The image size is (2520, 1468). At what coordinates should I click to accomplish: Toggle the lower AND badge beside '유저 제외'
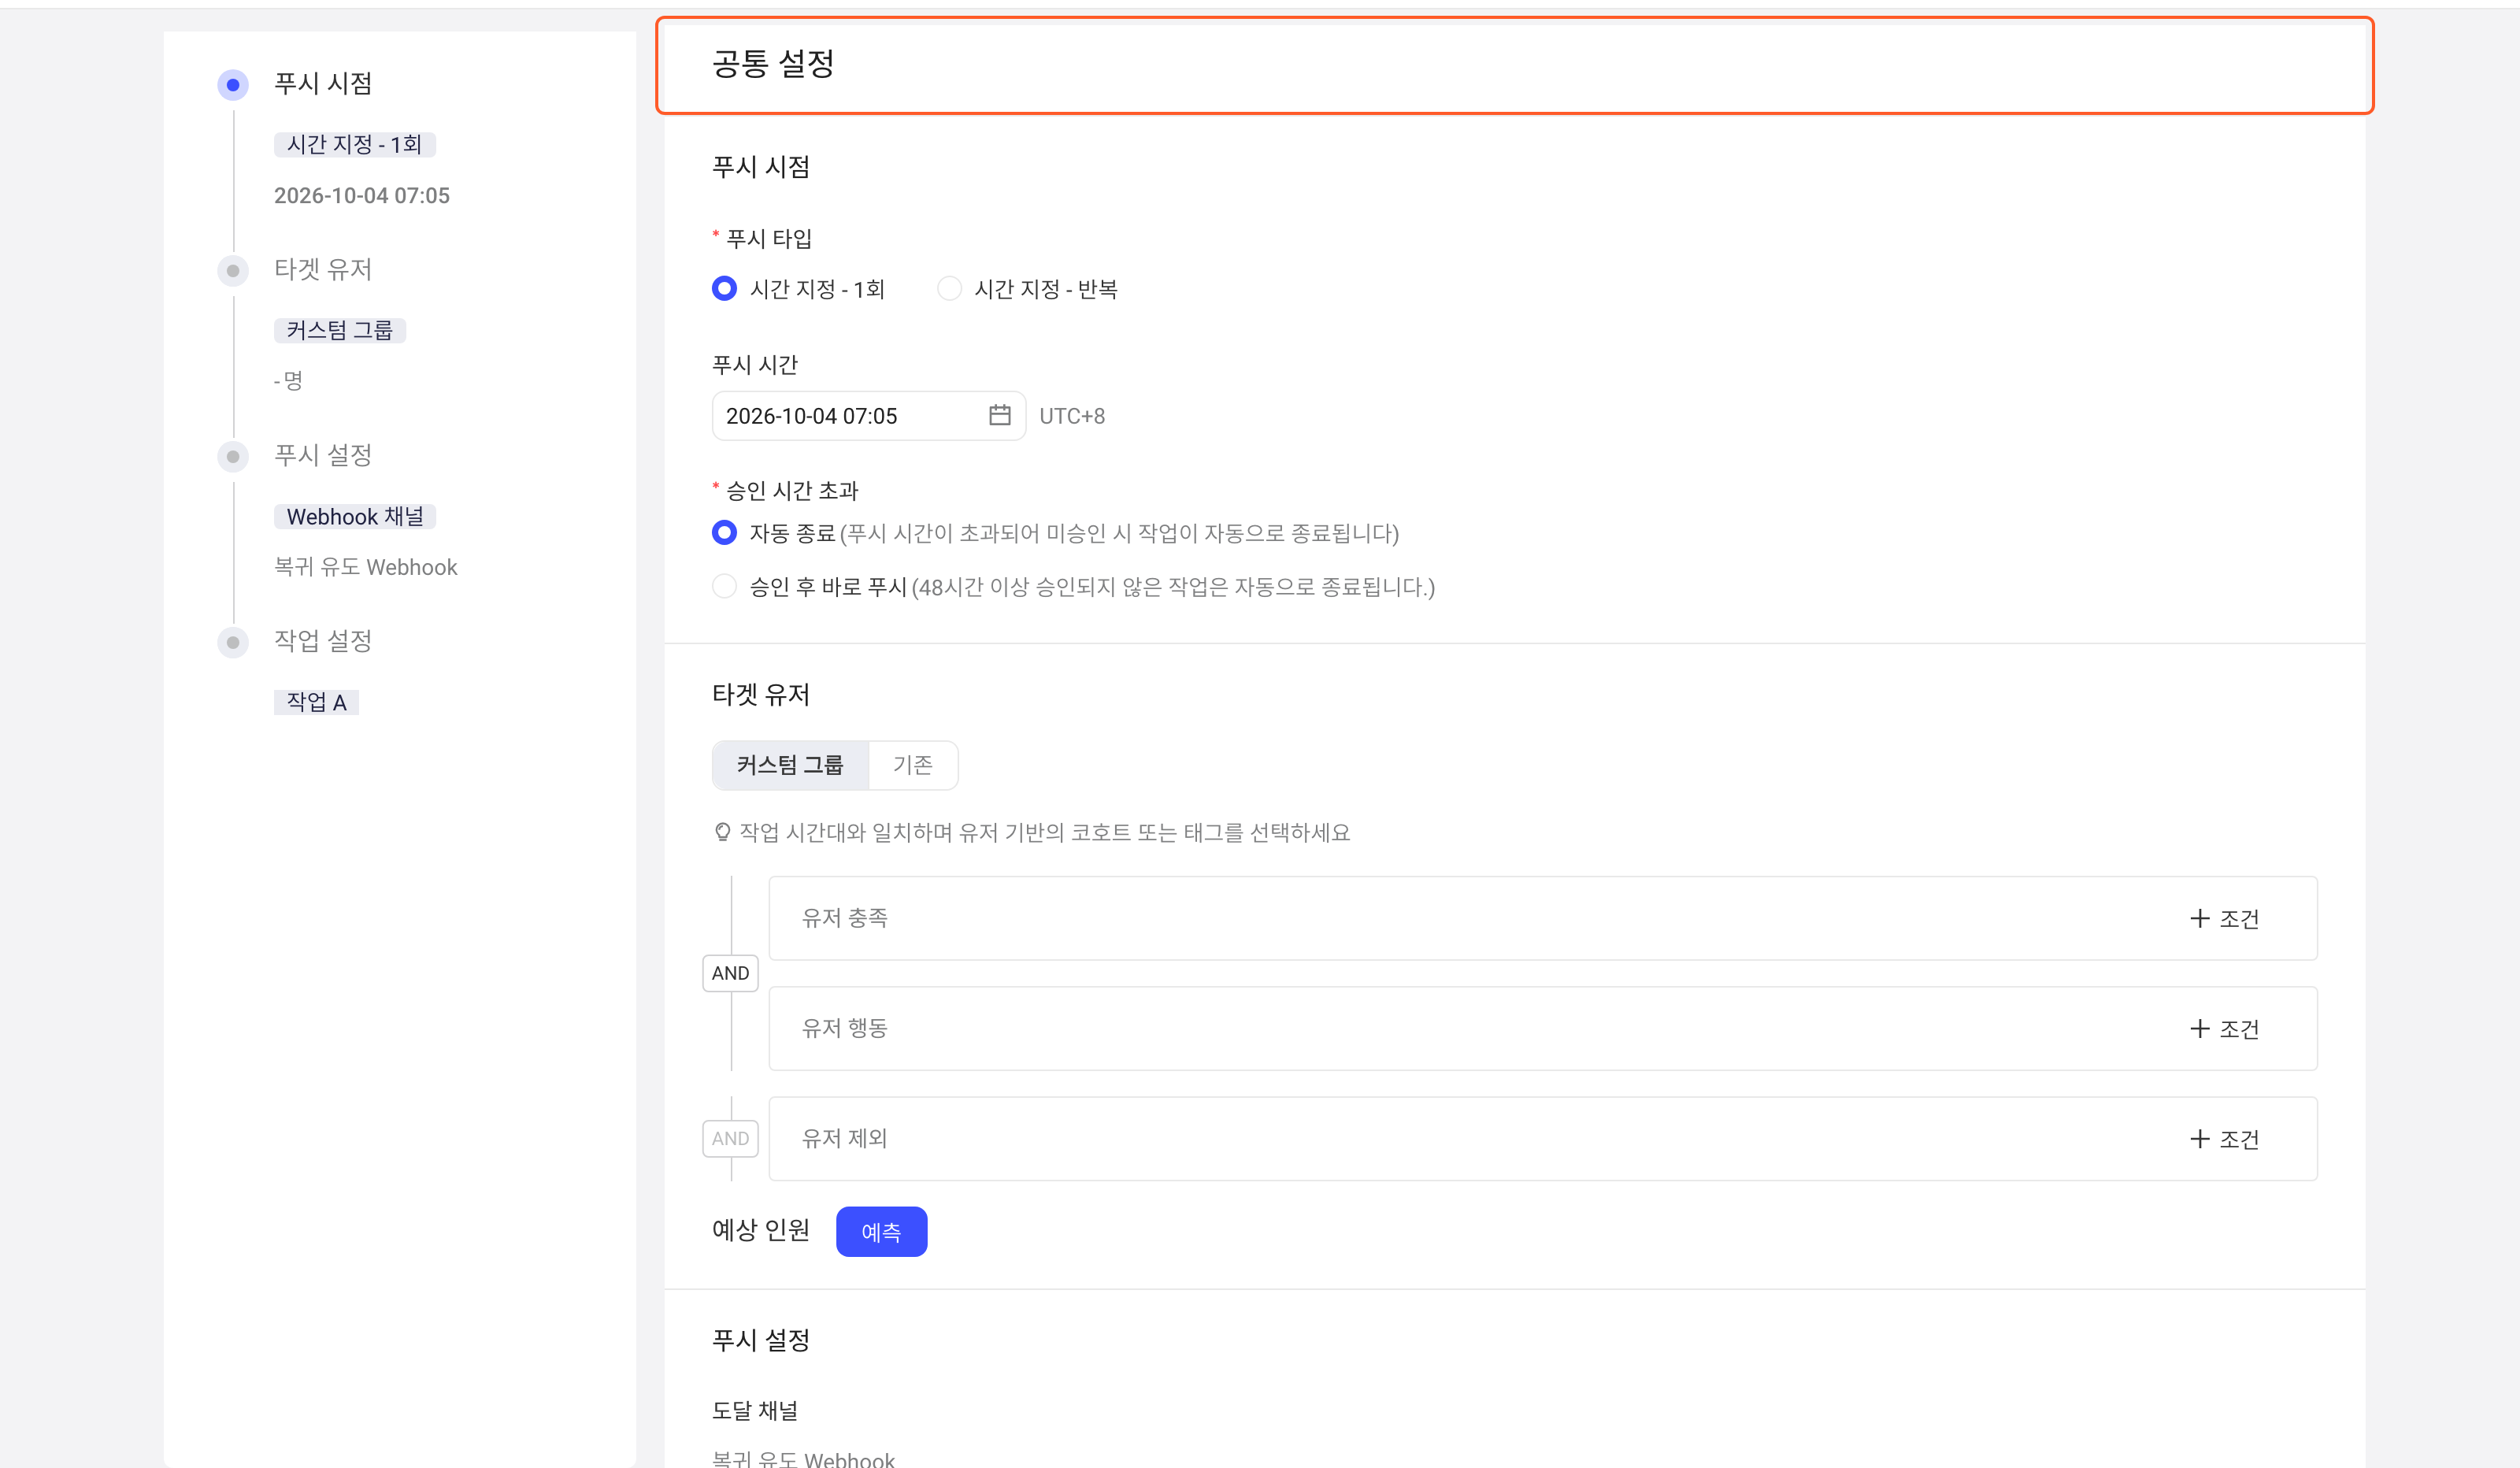(730, 1138)
